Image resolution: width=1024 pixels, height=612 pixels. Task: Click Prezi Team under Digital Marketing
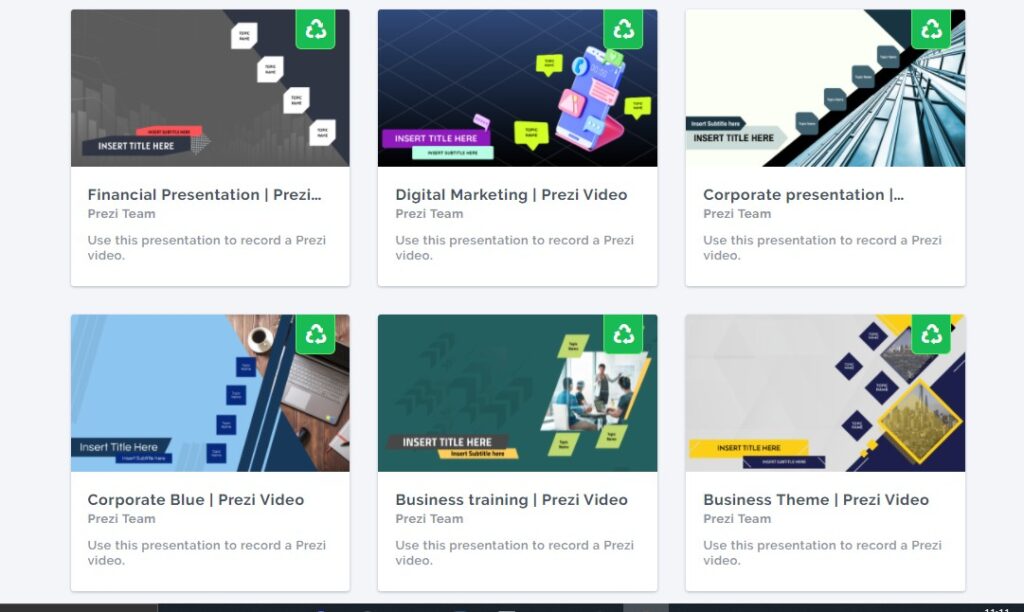coord(429,214)
